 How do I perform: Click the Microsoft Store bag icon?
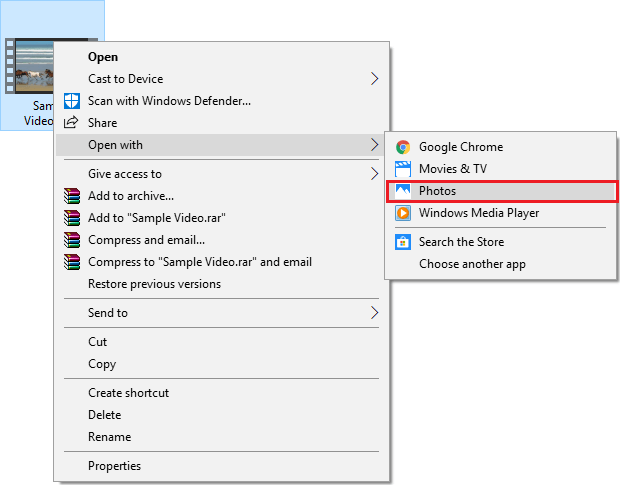click(x=403, y=242)
